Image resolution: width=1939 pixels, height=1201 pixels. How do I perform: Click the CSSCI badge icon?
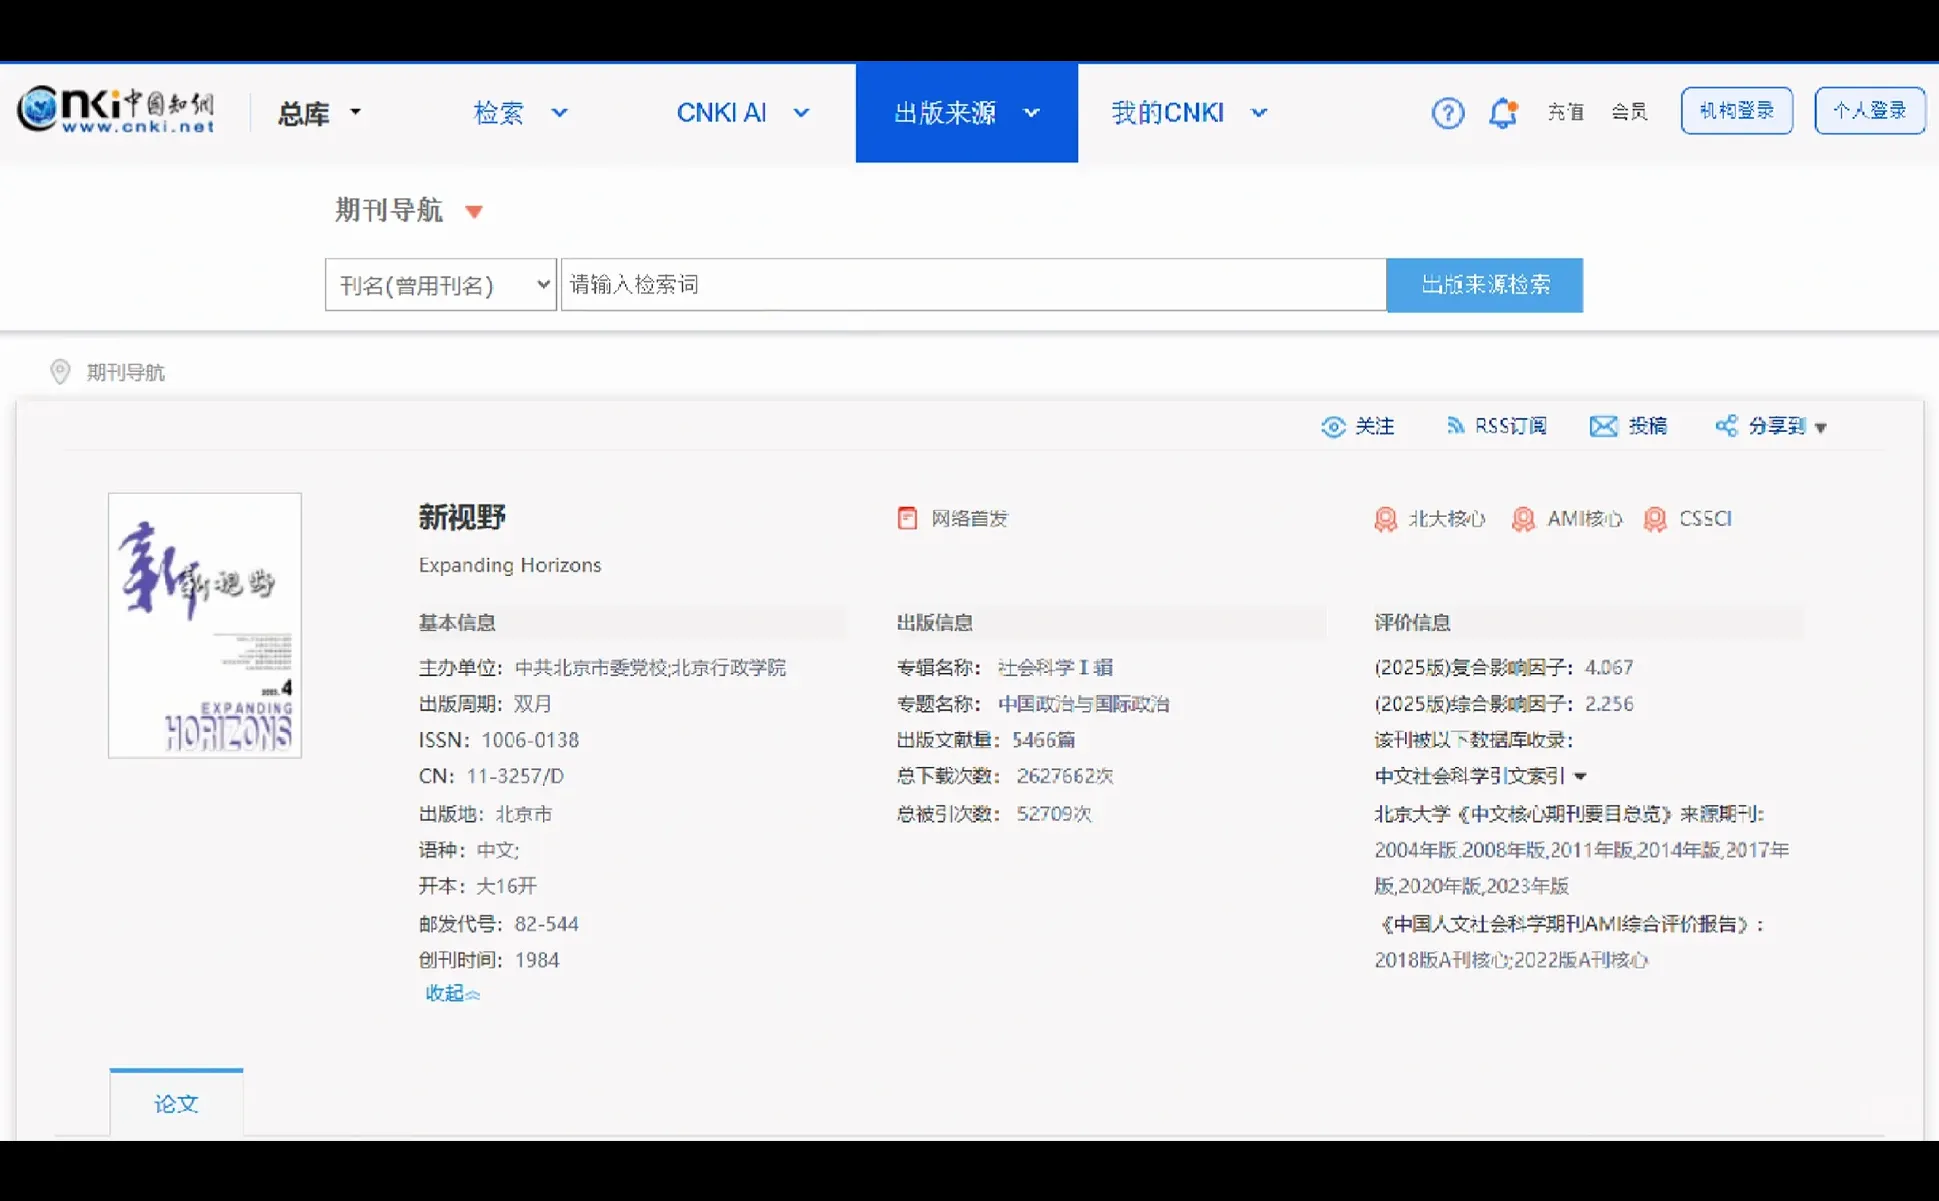[1655, 519]
